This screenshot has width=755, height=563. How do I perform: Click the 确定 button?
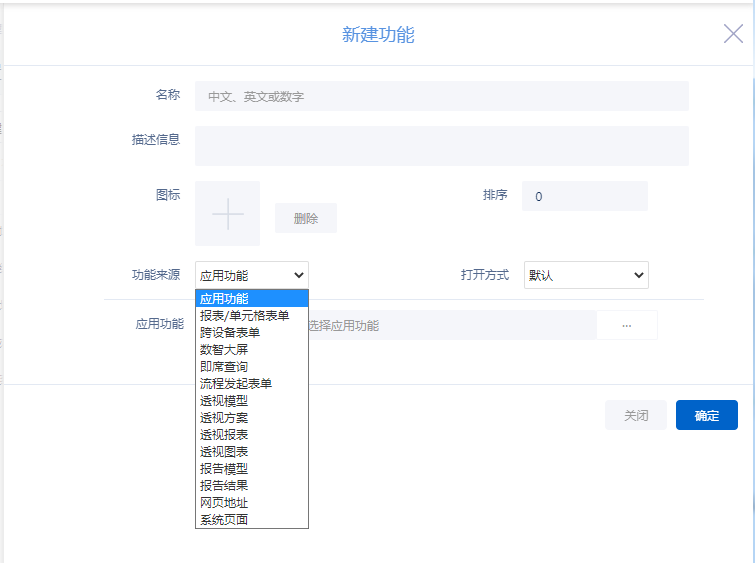click(x=706, y=415)
